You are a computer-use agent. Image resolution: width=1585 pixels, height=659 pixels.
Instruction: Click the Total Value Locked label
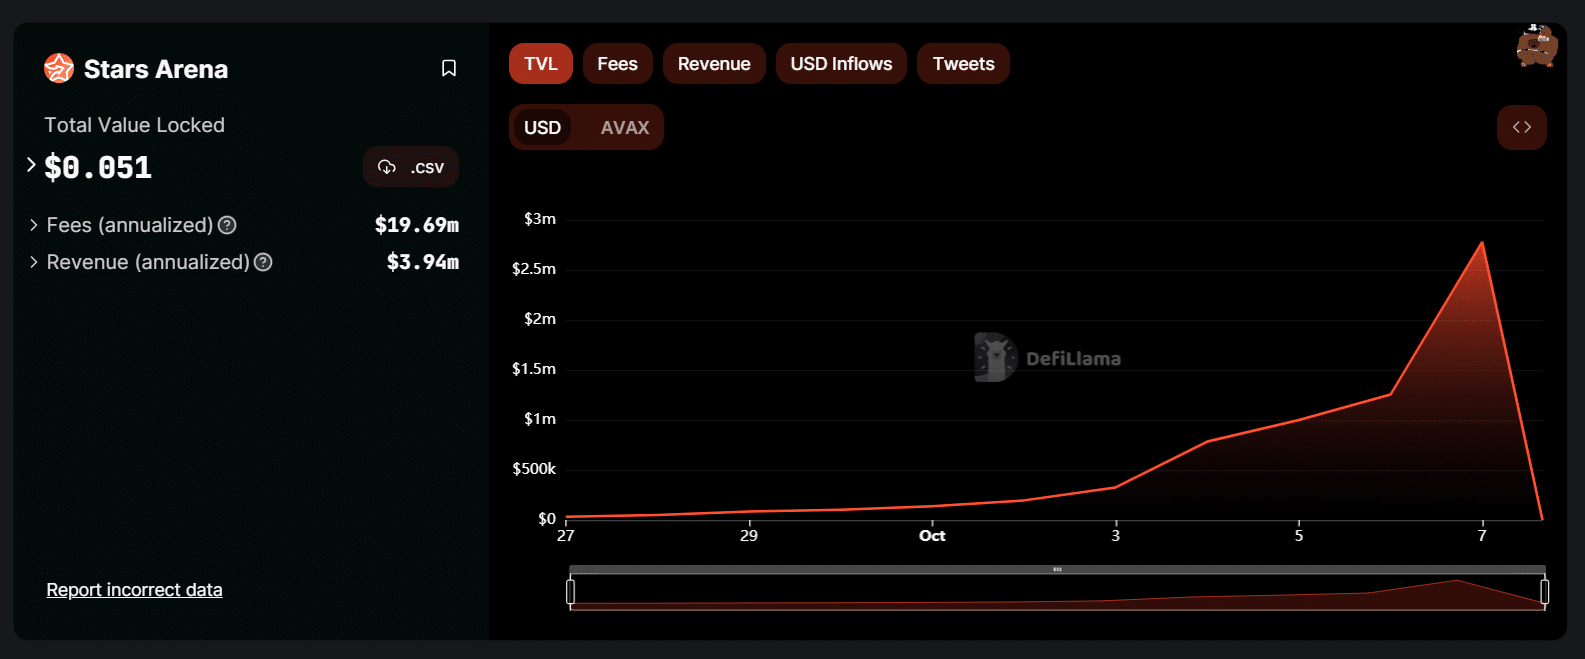tap(135, 125)
